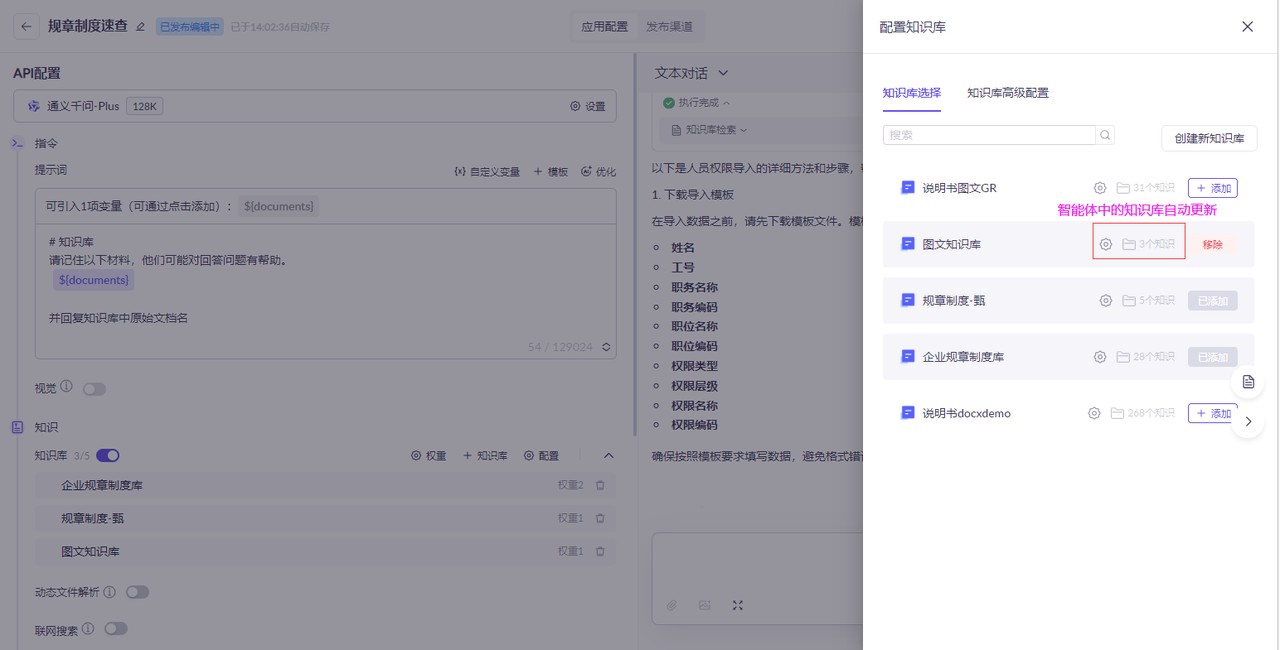
Task: Click 优化 button in 提示词
Action: pos(598,172)
